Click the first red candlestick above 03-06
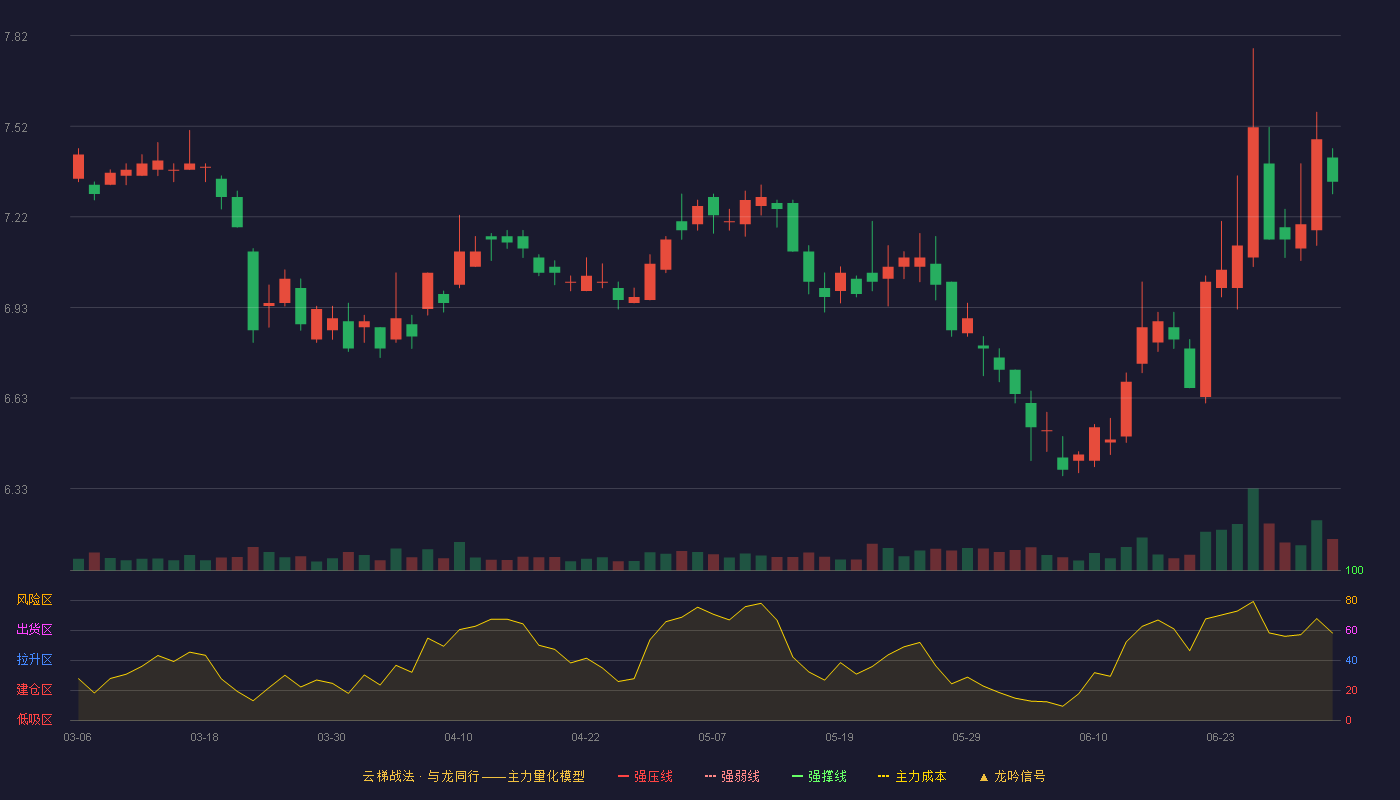The height and width of the screenshot is (800, 1400). (78, 166)
